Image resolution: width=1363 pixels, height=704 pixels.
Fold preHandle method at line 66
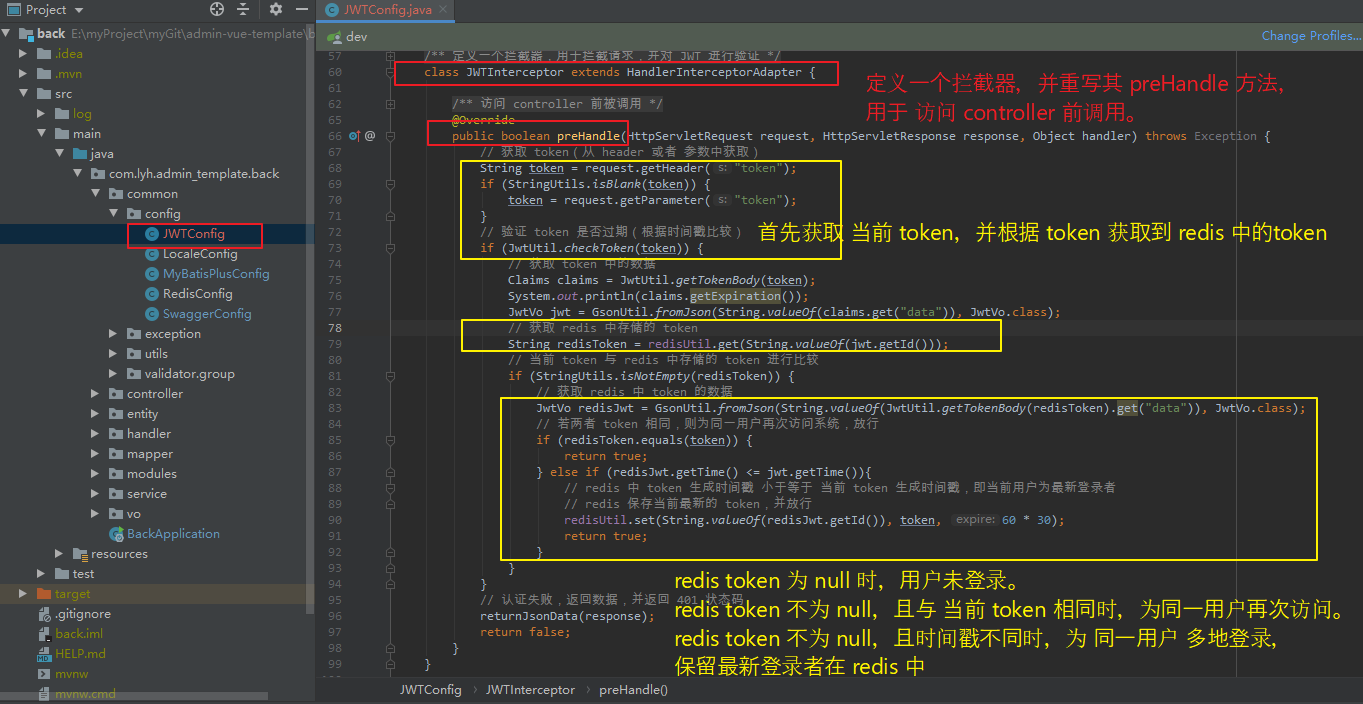click(391, 136)
